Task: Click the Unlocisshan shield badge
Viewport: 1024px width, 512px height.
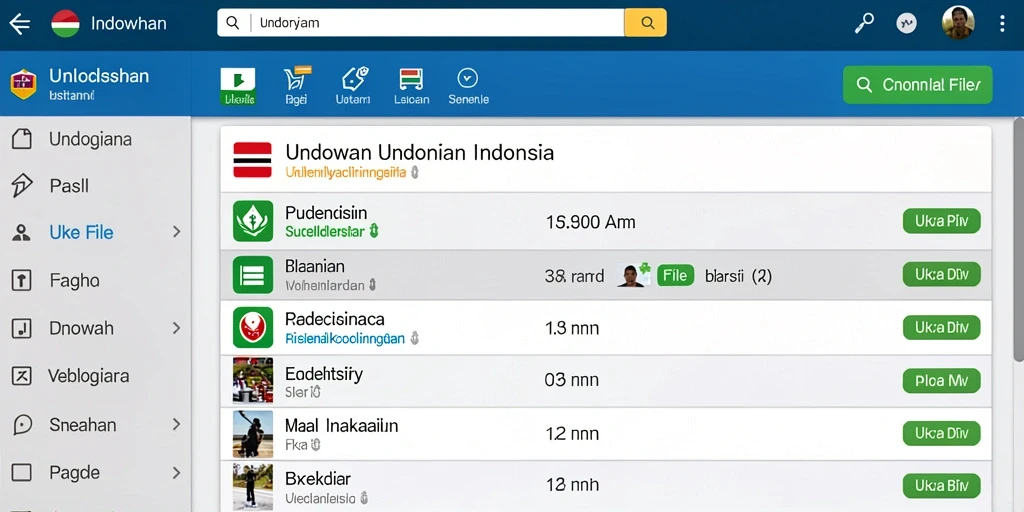Action: [23, 84]
